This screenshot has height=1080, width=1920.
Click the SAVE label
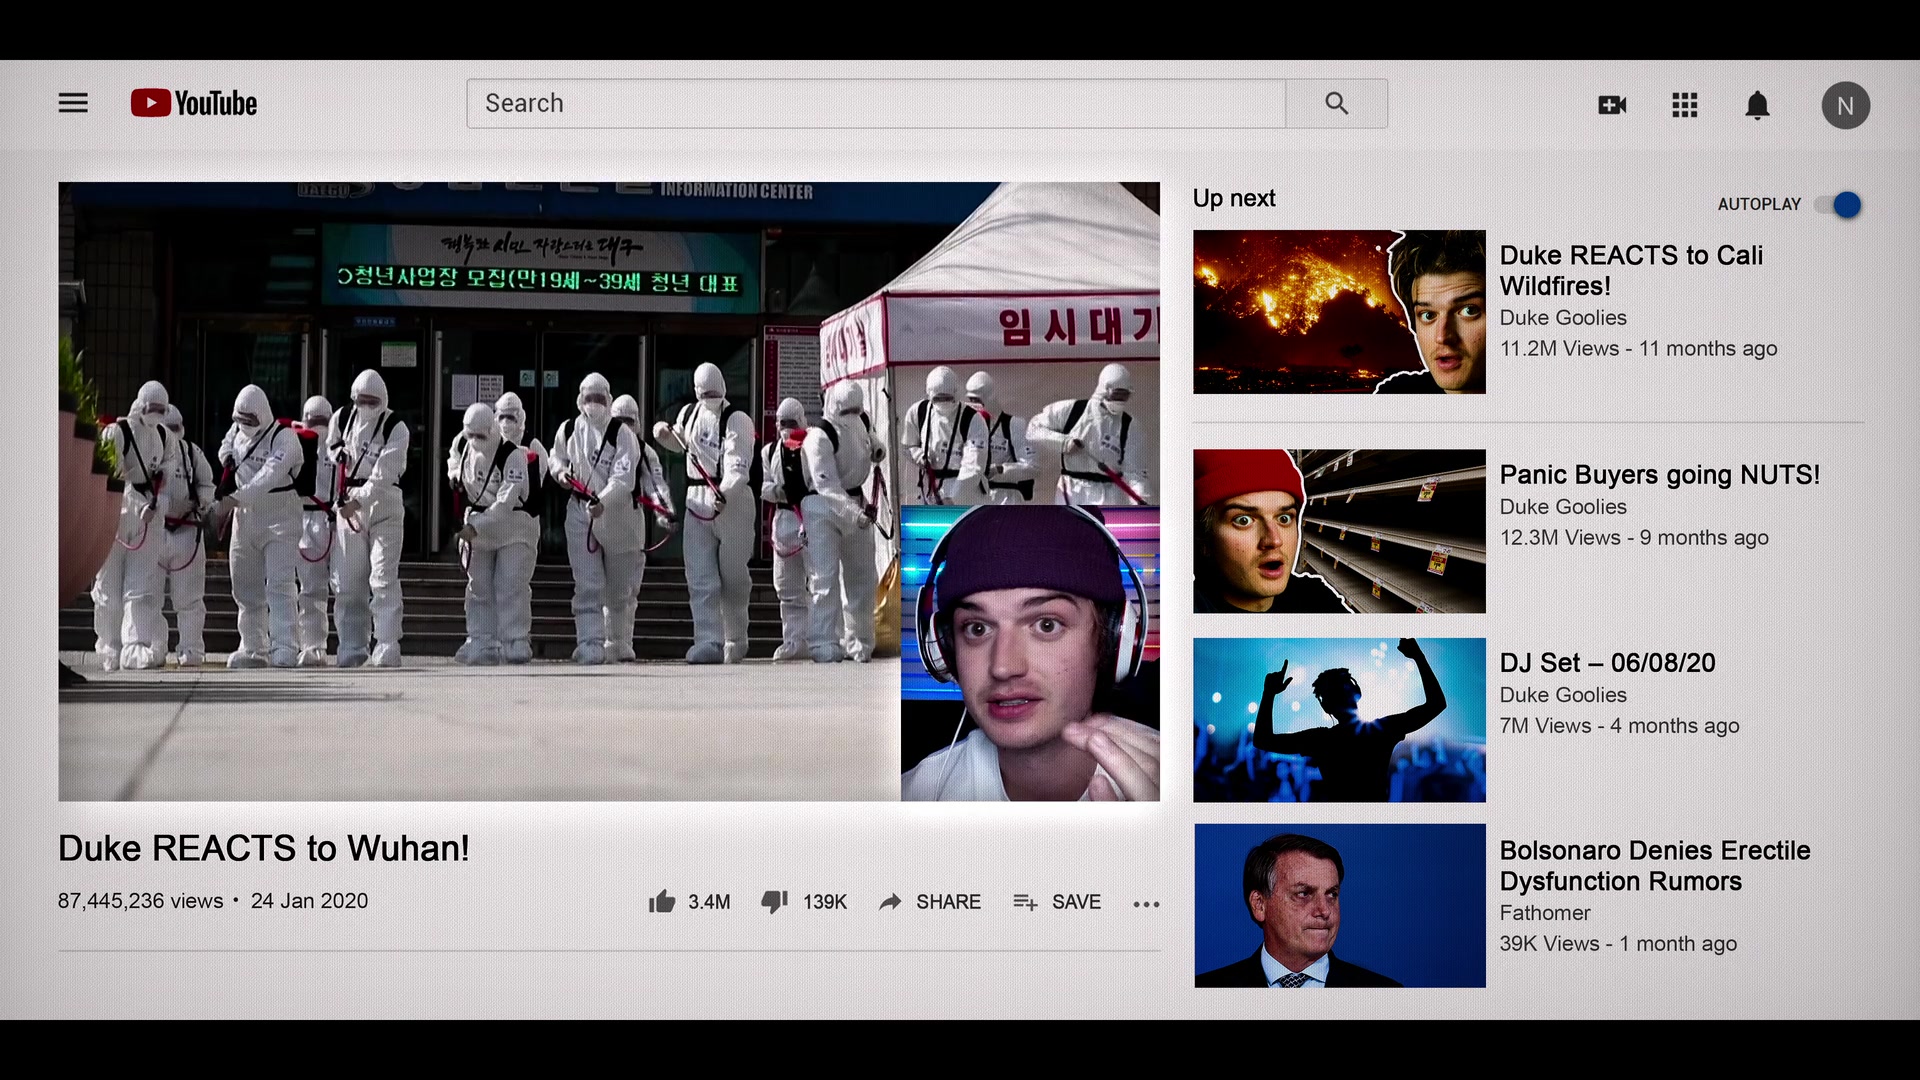click(1076, 902)
